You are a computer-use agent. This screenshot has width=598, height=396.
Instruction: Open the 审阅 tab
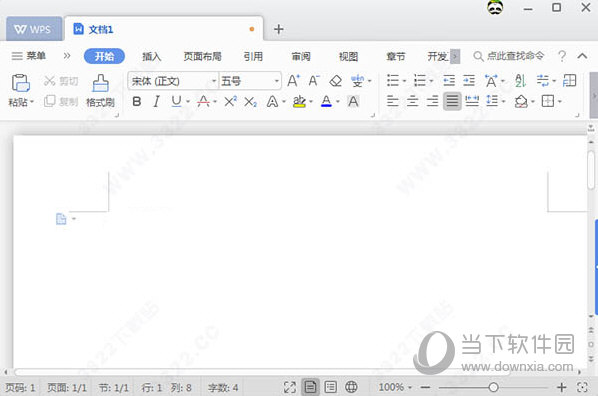(301, 56)
